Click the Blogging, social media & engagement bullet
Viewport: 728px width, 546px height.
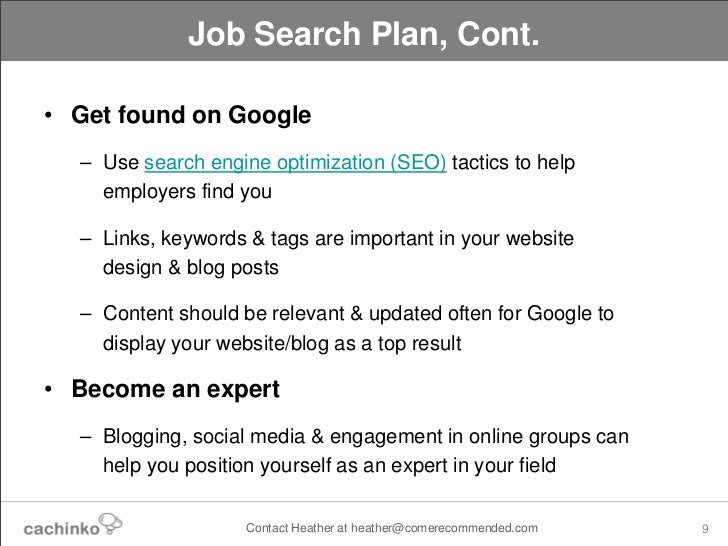pyautogui.click(x=366, y=451)
